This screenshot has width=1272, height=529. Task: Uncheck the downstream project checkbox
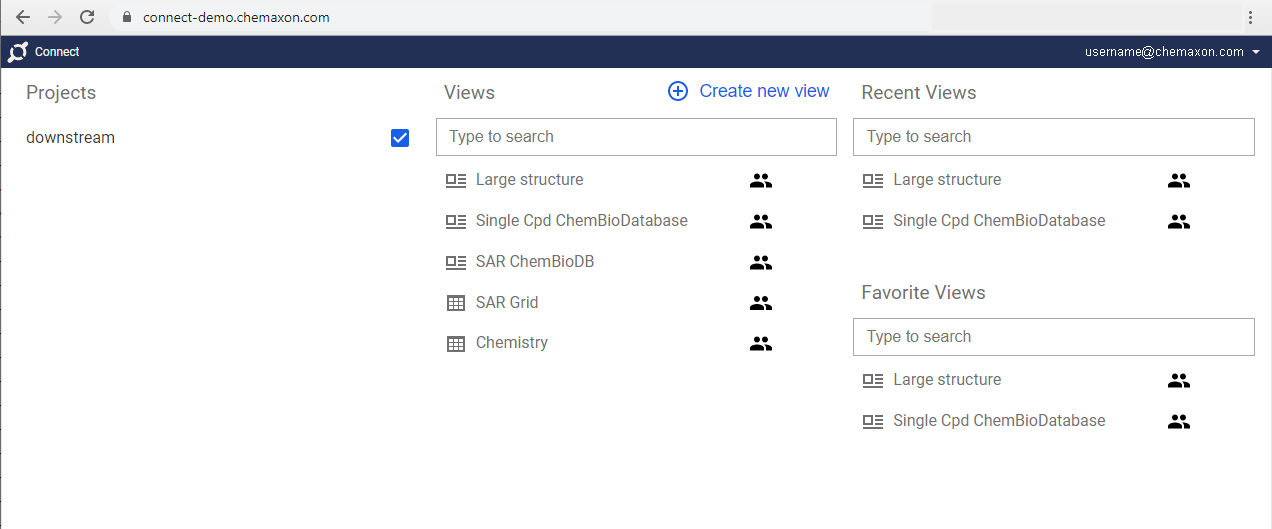(400, 138)
